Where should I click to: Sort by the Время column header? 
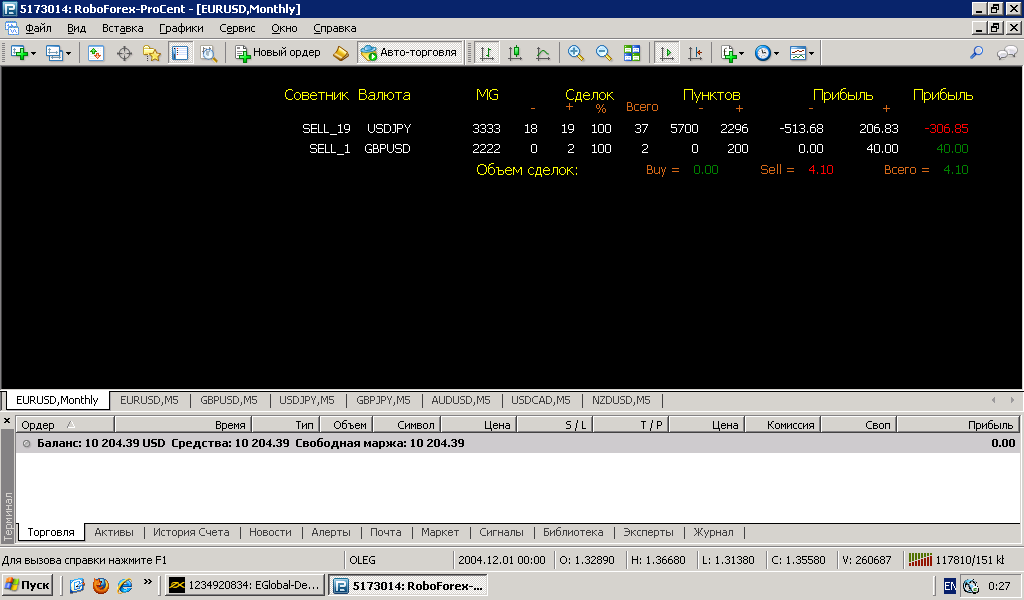[184, 425]
